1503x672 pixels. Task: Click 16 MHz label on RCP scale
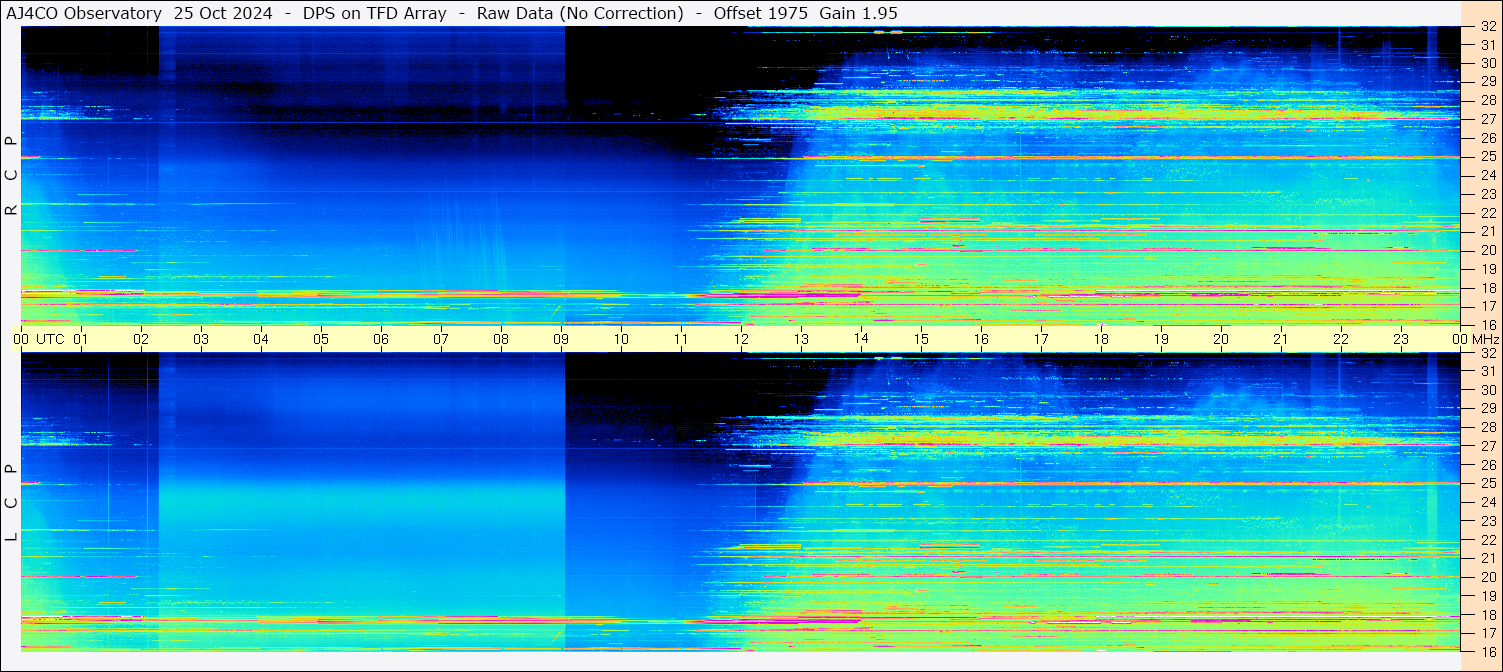click(1488, 324)
